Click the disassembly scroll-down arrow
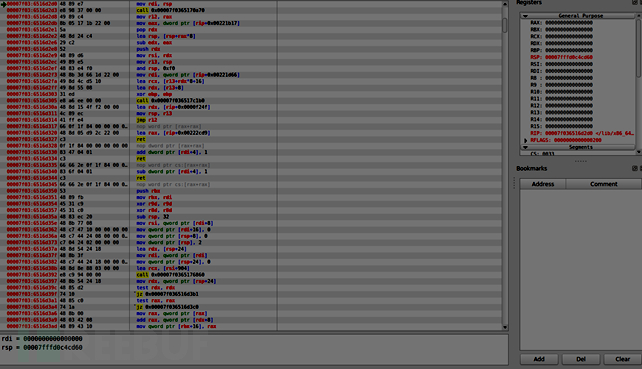 tap(505, 327)
